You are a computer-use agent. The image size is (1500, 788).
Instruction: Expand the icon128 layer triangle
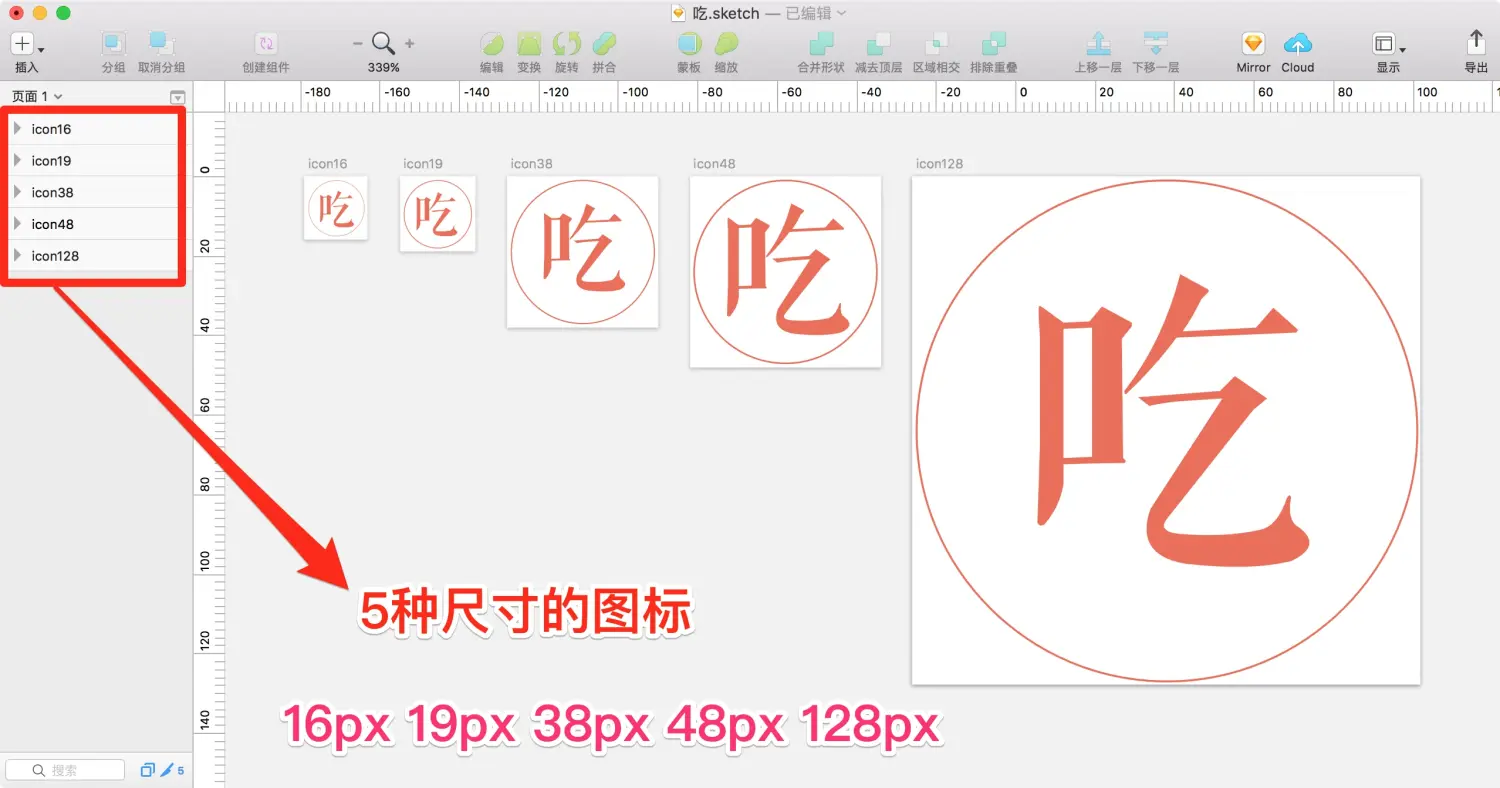coord(17,255)
